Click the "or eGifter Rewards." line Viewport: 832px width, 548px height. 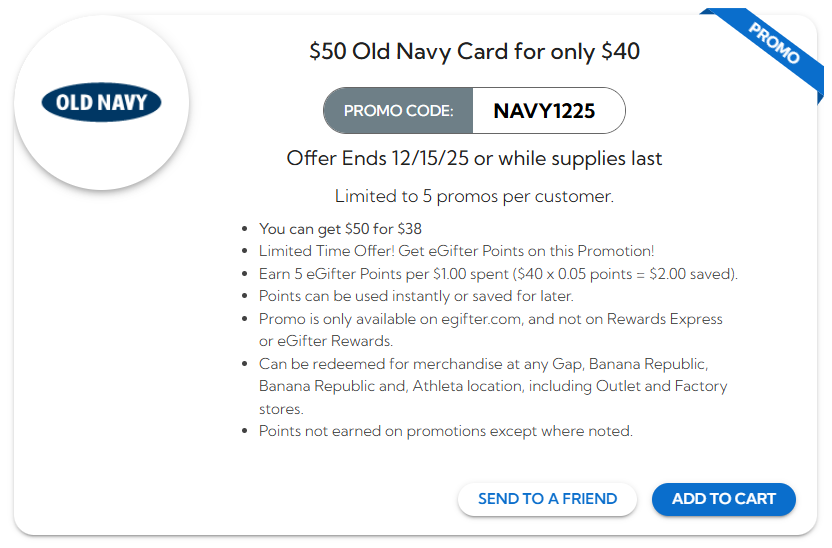[x=325, y=341]
